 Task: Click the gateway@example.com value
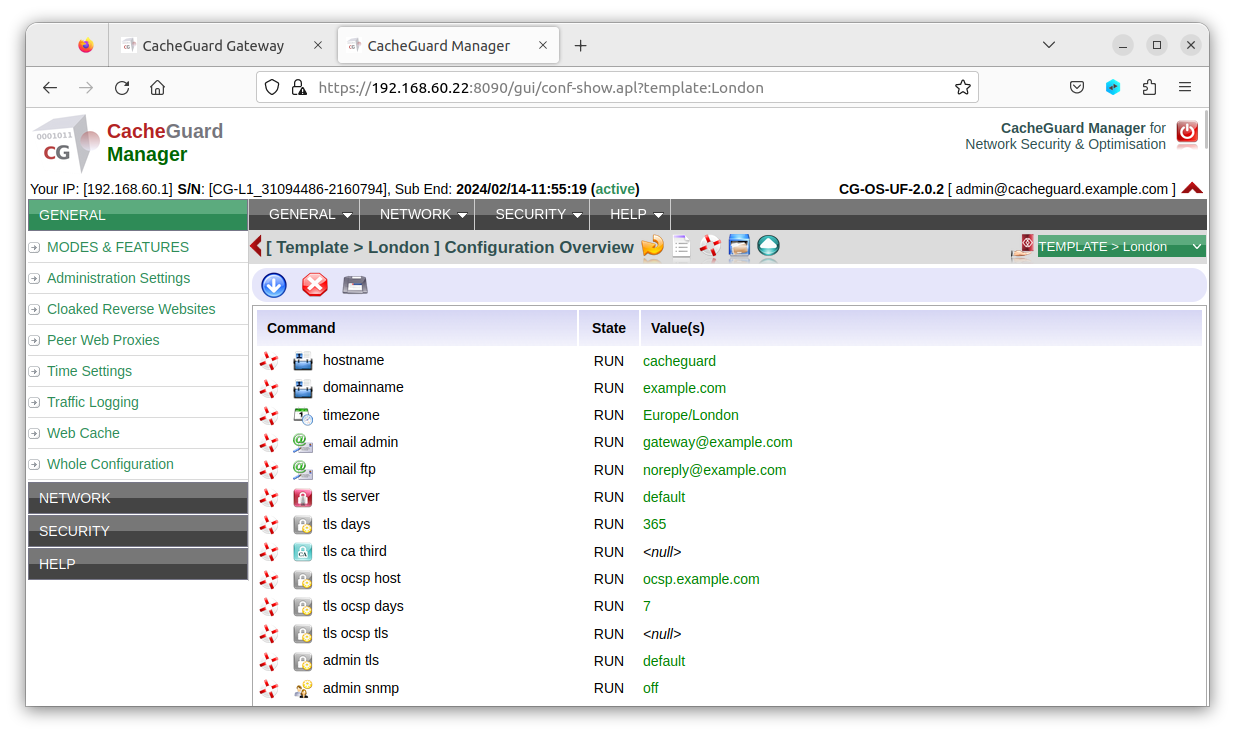point(718,442)
